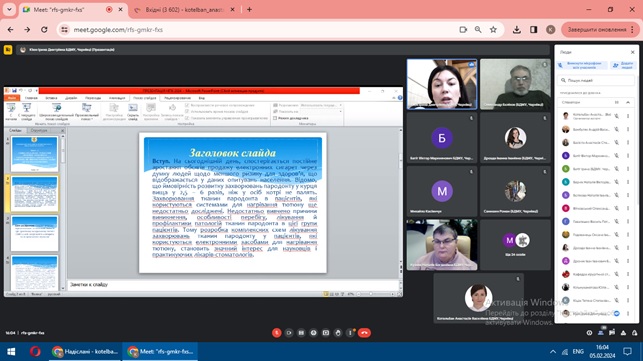643x361 pixels.
Task: Click the 'Додати людей' button
Action: (622, 65)
